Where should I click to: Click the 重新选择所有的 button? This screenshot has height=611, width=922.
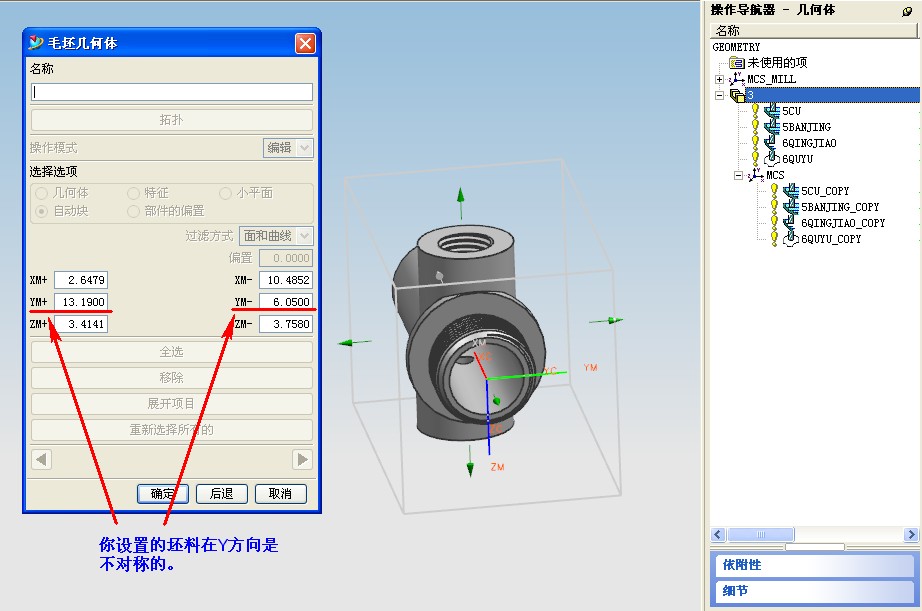pos(172,430)
